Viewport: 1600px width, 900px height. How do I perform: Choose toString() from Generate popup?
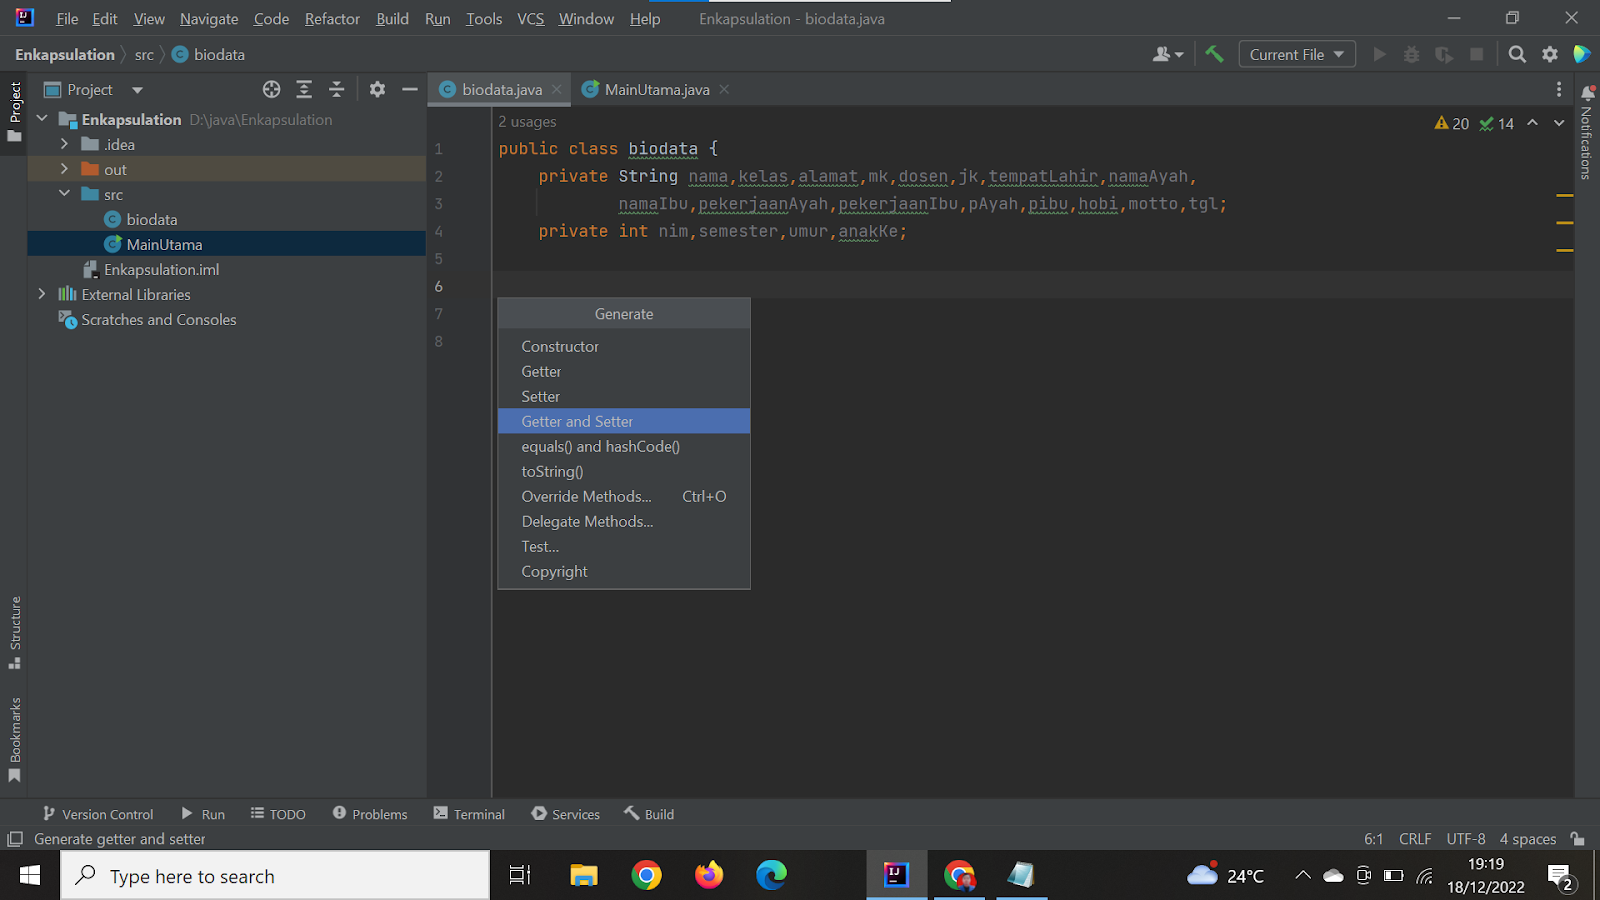624,471
